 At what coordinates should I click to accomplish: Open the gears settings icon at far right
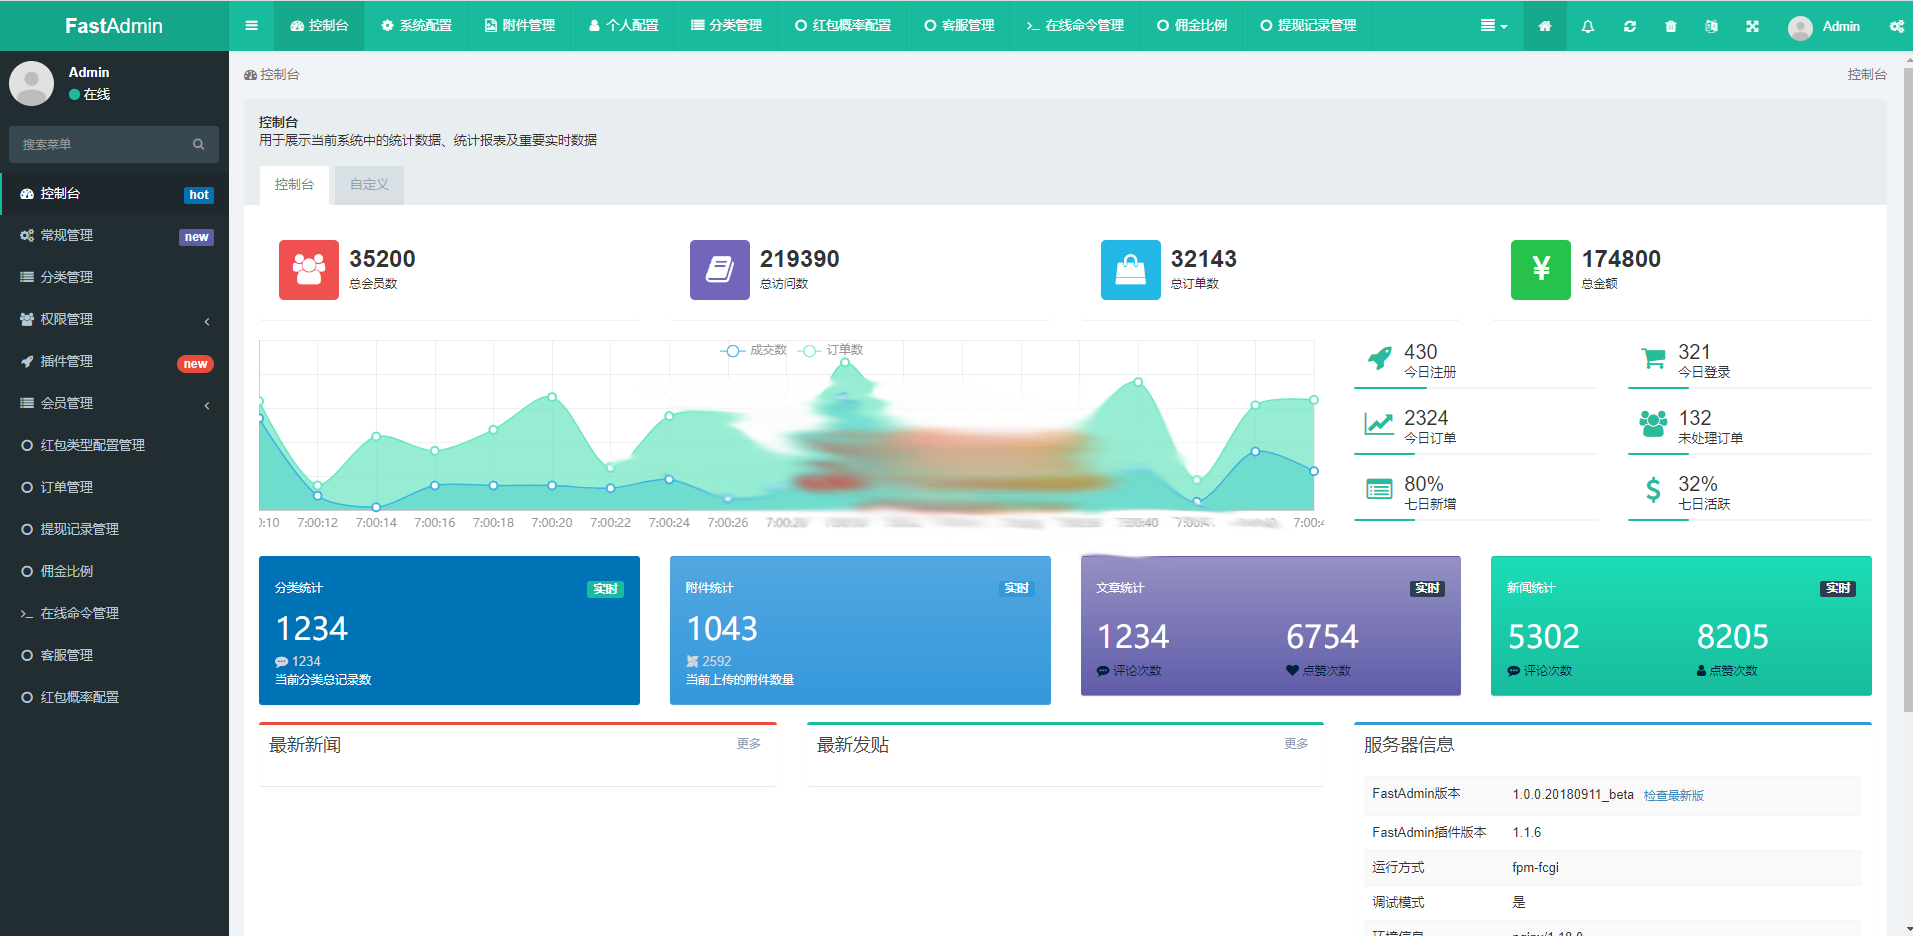1896,26
